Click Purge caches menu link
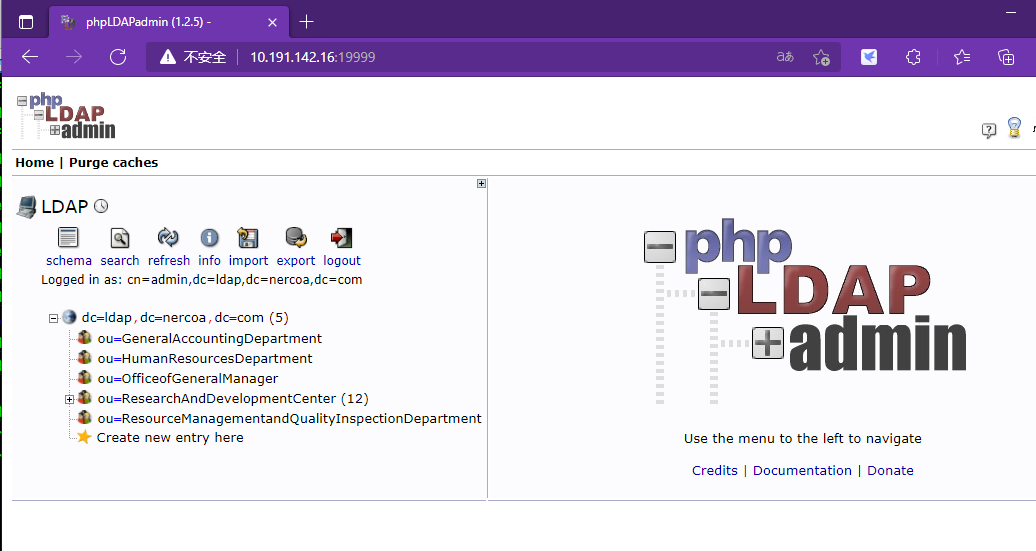Image resolution: width=1036 pixels, height=551 pixels. tap(114, 163)
